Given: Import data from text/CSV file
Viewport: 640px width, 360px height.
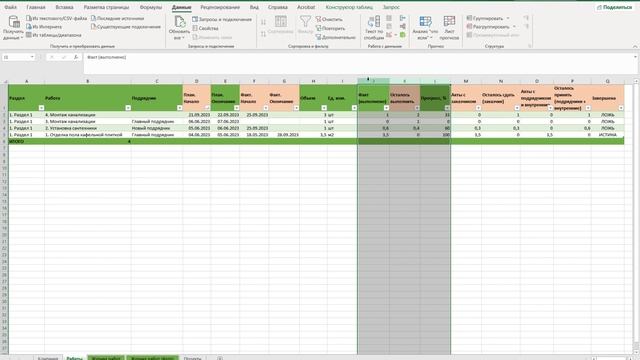Looking at the screenshot, I should pos(56,18).
